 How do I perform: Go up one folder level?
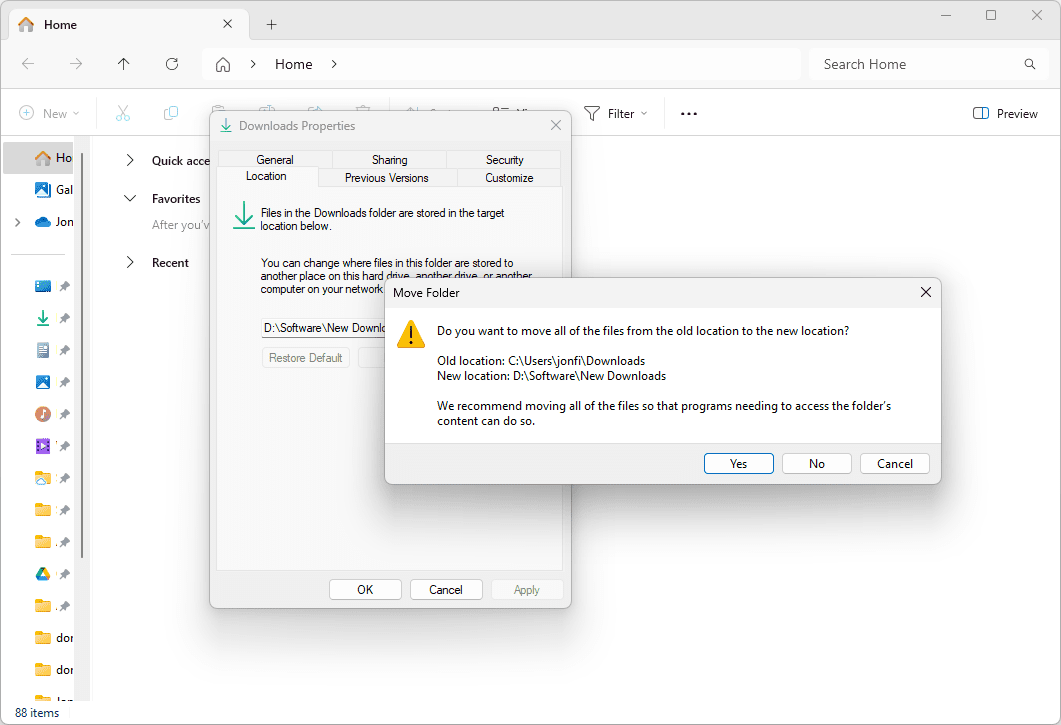click(x=123, y=64)
